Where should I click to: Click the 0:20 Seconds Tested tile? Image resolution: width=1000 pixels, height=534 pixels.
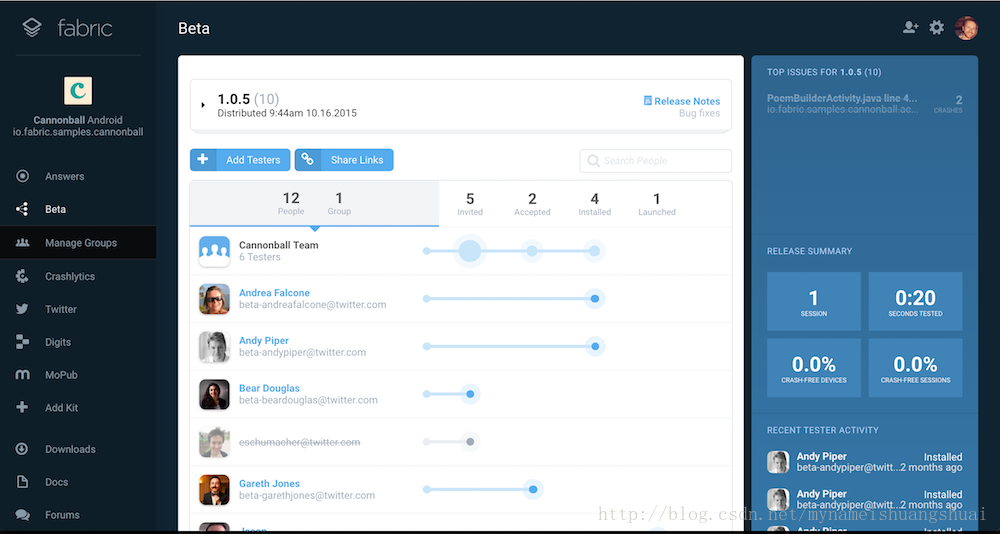click(x=915, y=301)
